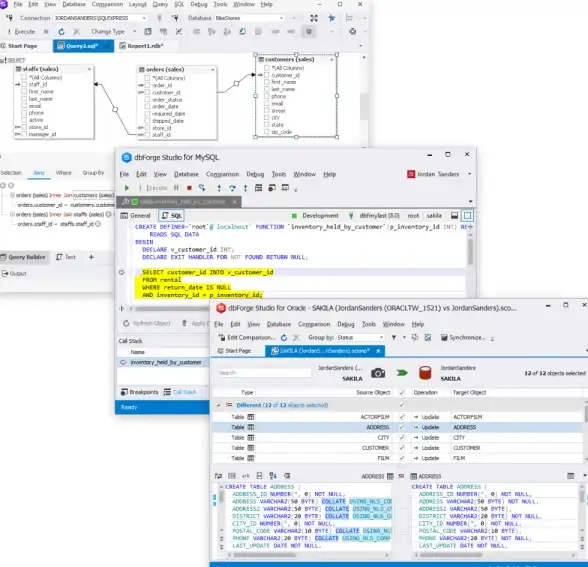Open Debug menu in Oracle window
This screenshot has height=567, width=588.
pyautogui.click(x=345, y=324)
